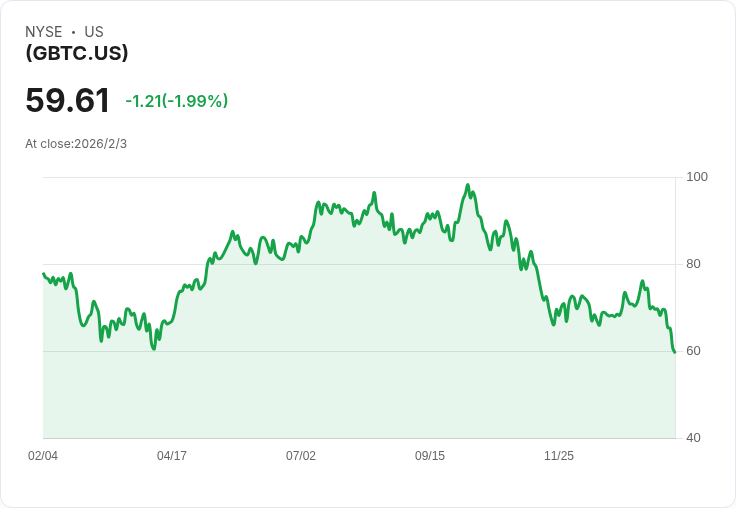This screenshot has width=736, height=508.
Task: Click the 11/25 date on x-axis
Action: [x=559, y=456]
